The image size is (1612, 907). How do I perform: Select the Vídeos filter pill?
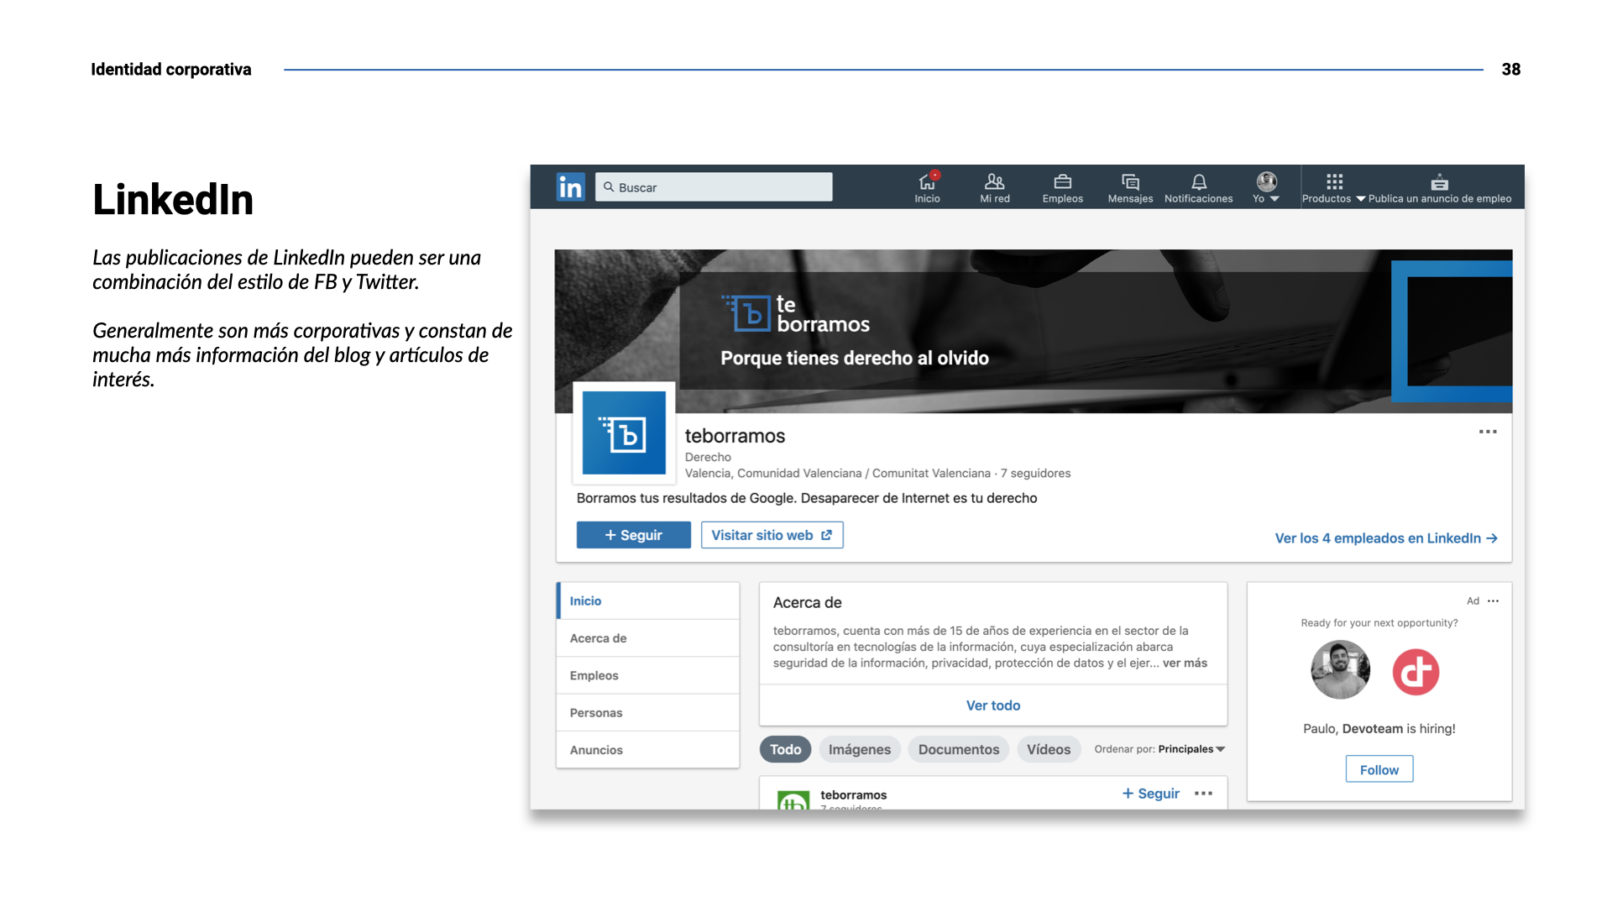tap(1048, 749)
